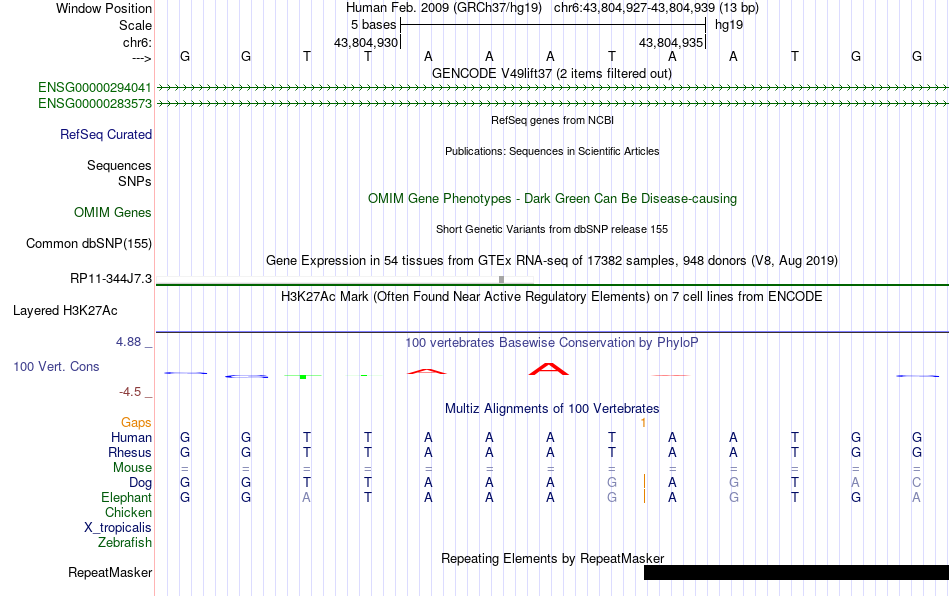This screenshot has height=596, width=950.
Task: Click the black RepeatMasker element bar
Action: tap(796, 572)
